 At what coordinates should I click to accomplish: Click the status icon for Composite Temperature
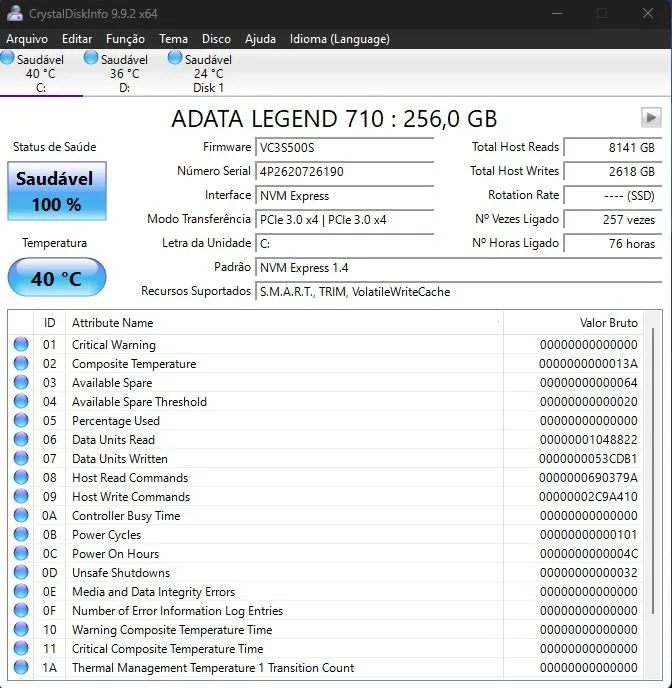(x=21, y=363)
